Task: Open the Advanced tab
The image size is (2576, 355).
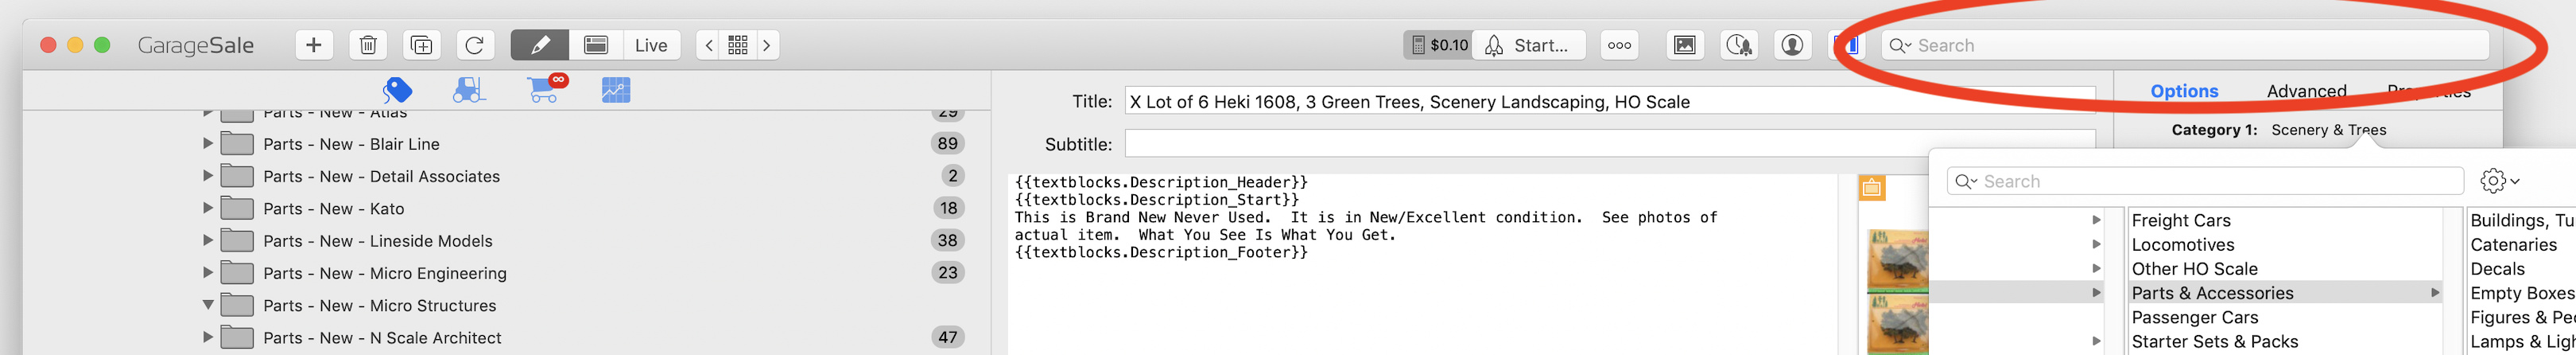Action: tap(2306, 91)
